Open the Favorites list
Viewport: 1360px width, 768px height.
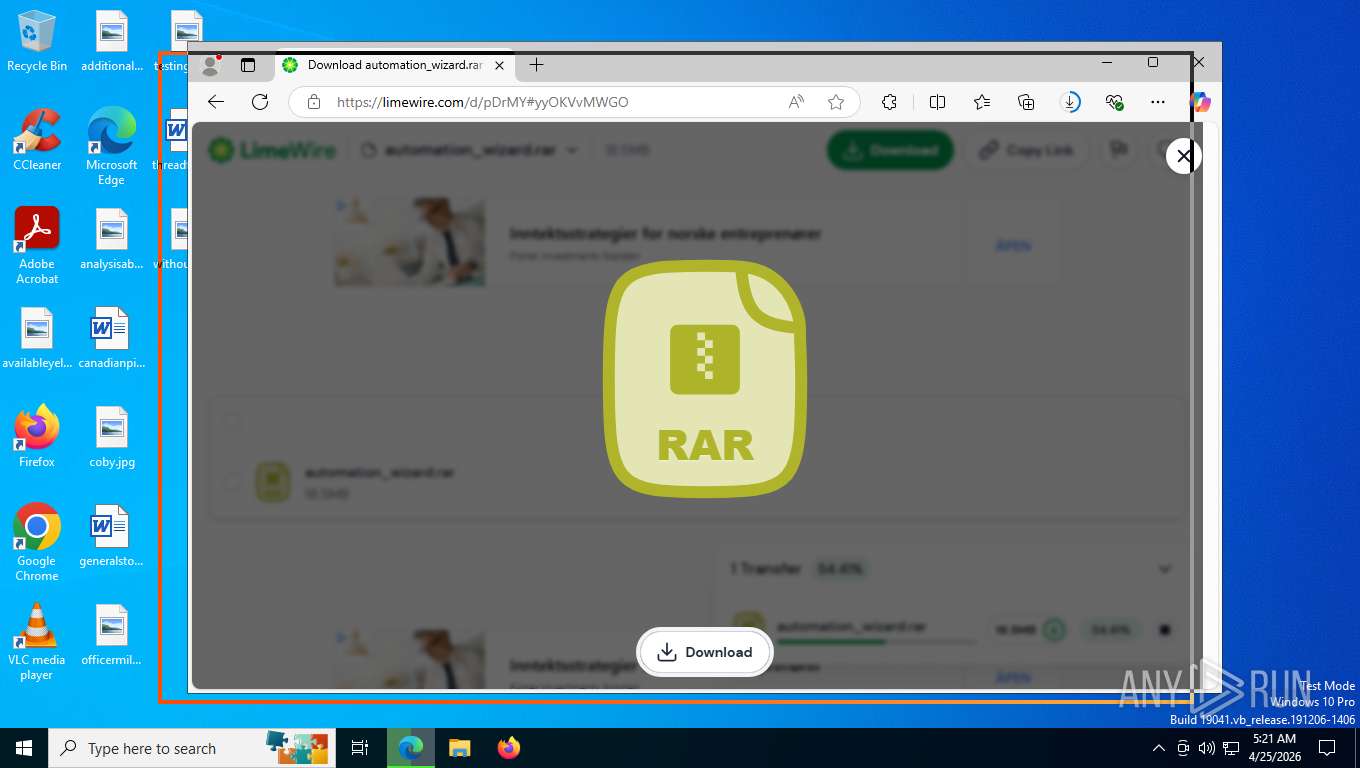click(982, 102)
